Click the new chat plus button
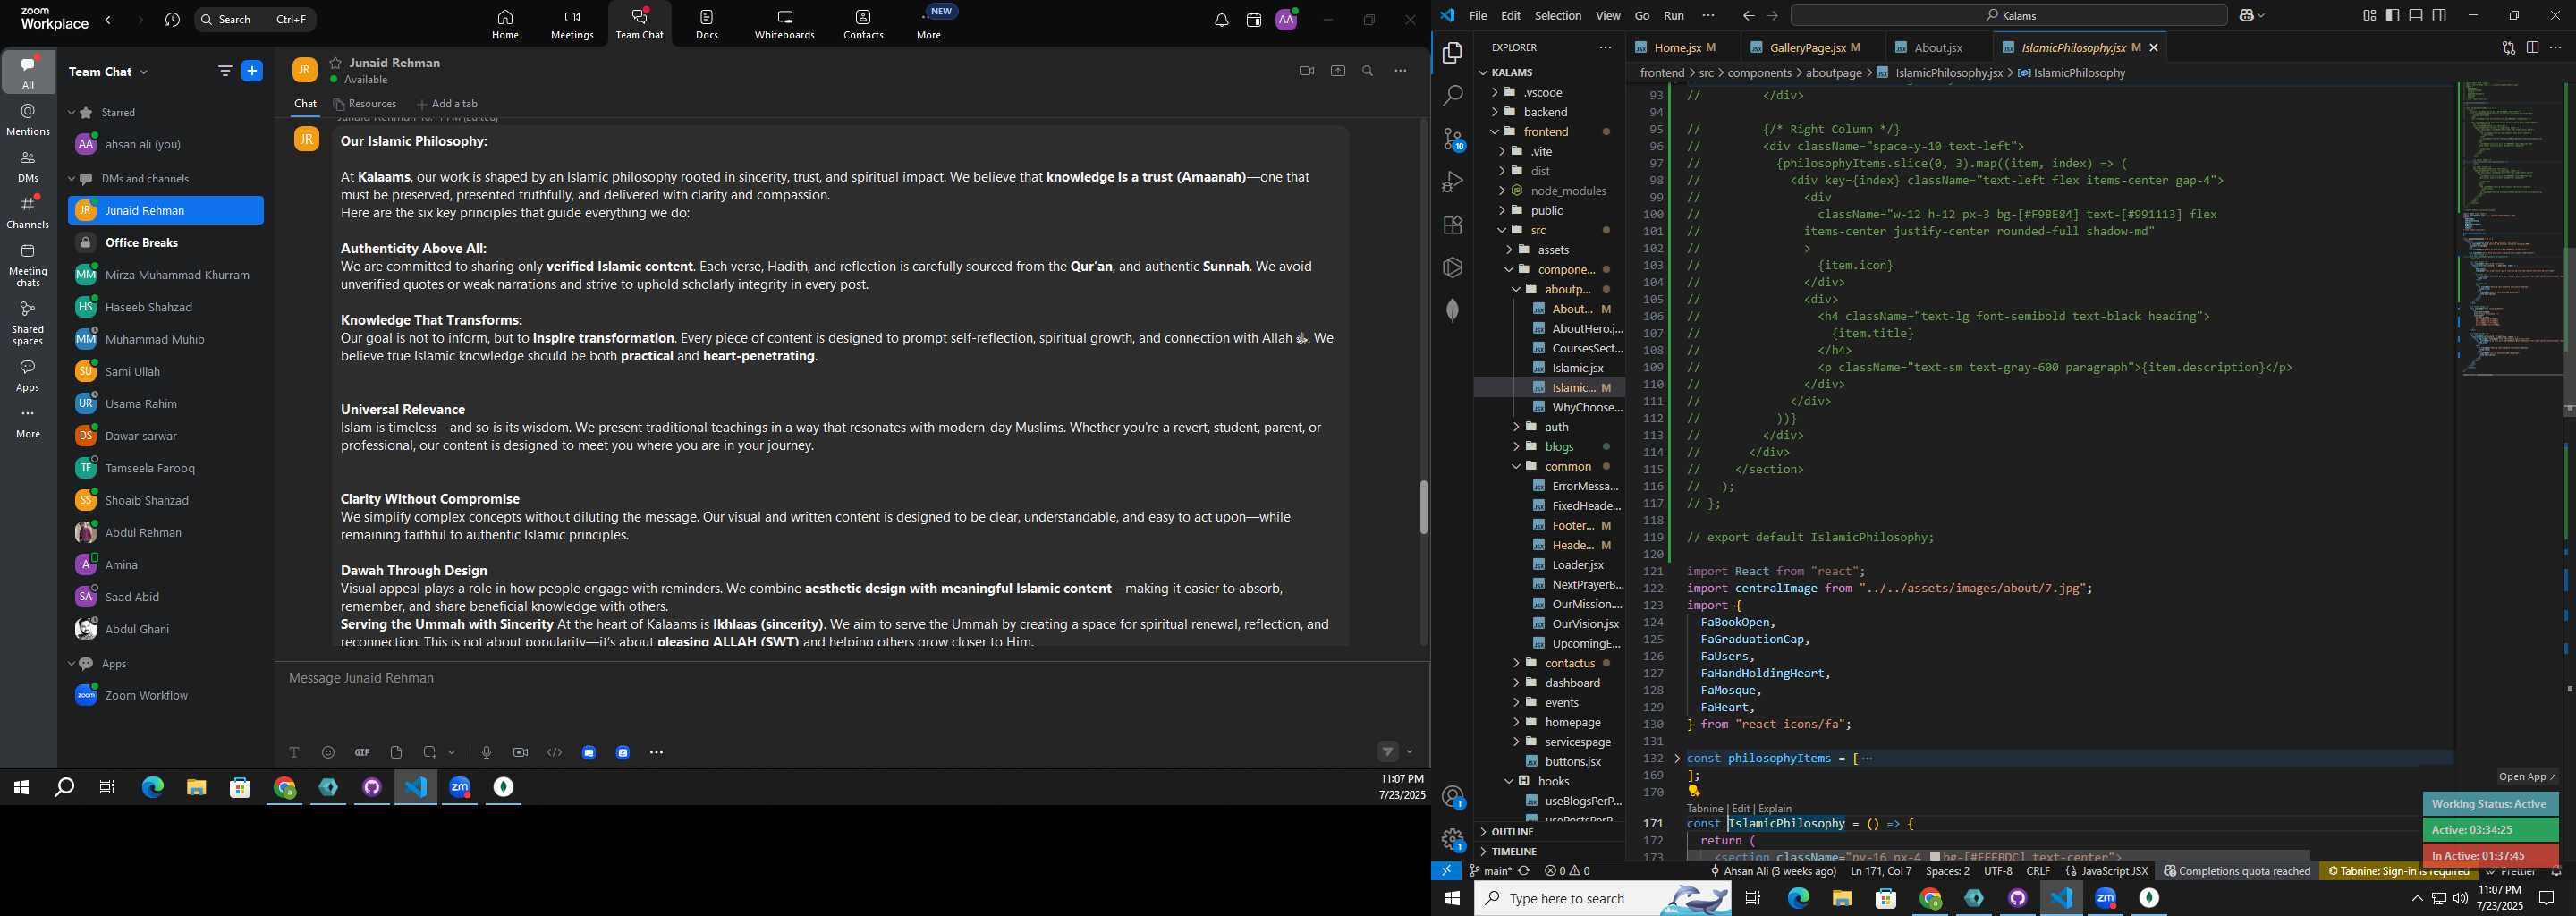Image resolution: width=2576 pixels, height=916 pixels. point(253,71)
